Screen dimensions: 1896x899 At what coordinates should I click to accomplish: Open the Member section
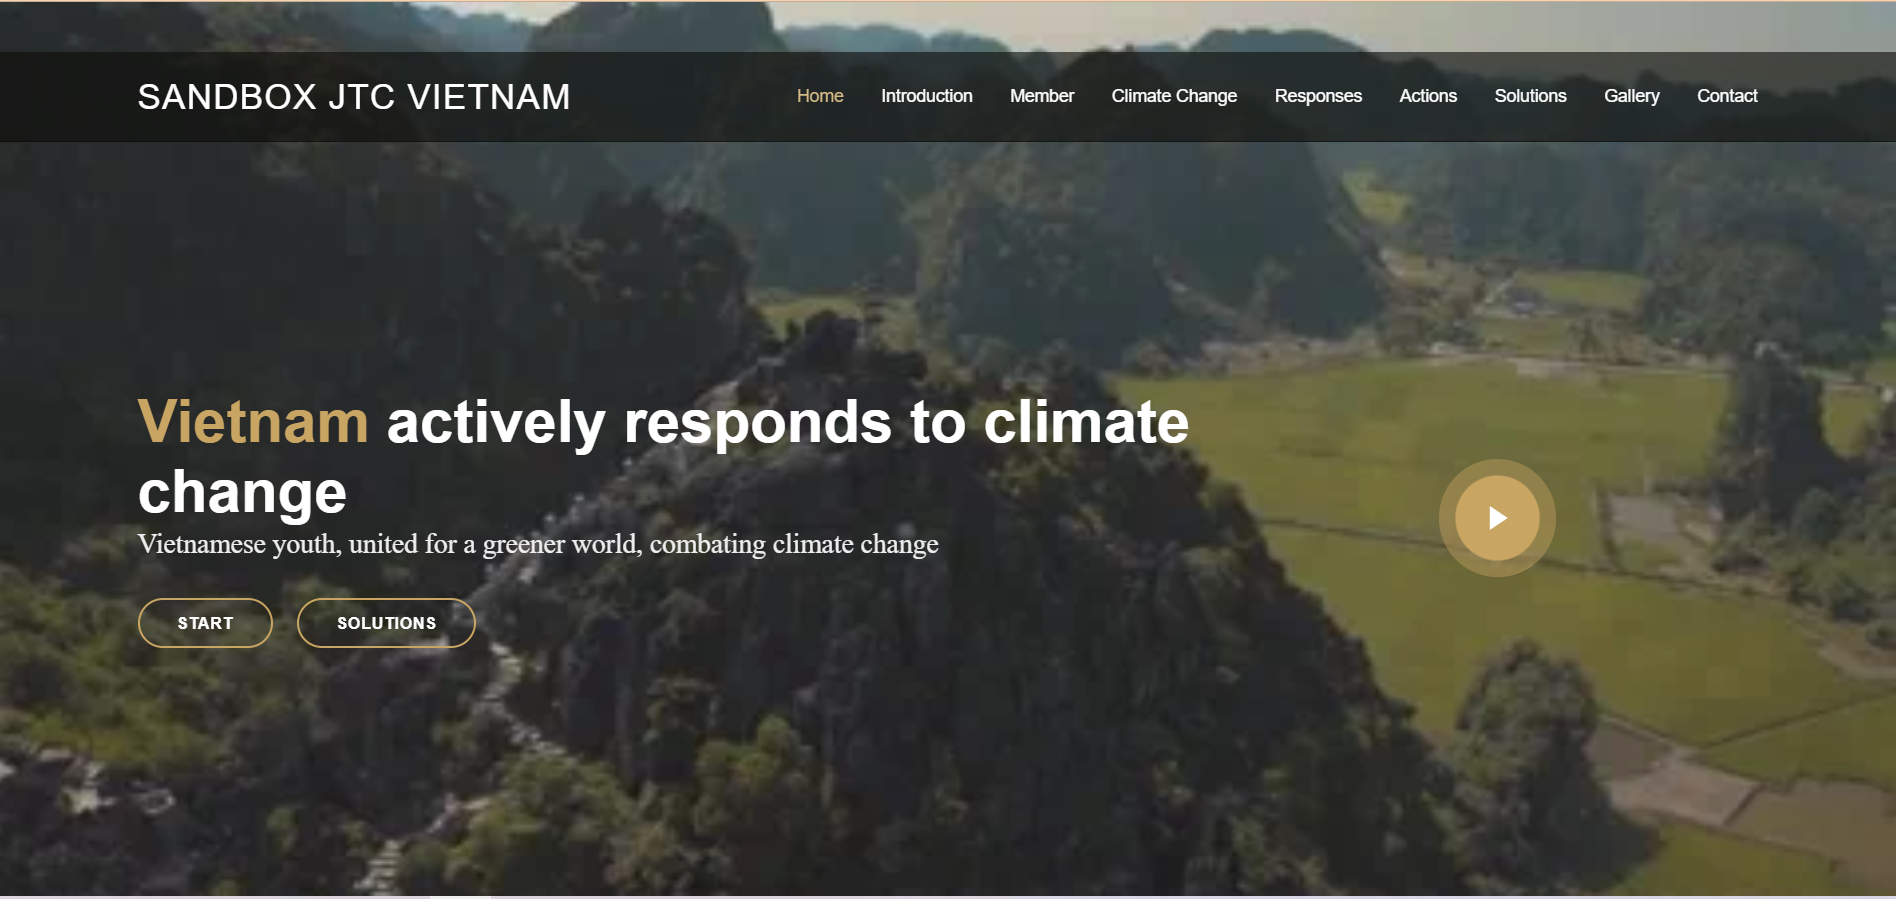pos(1042,96)
